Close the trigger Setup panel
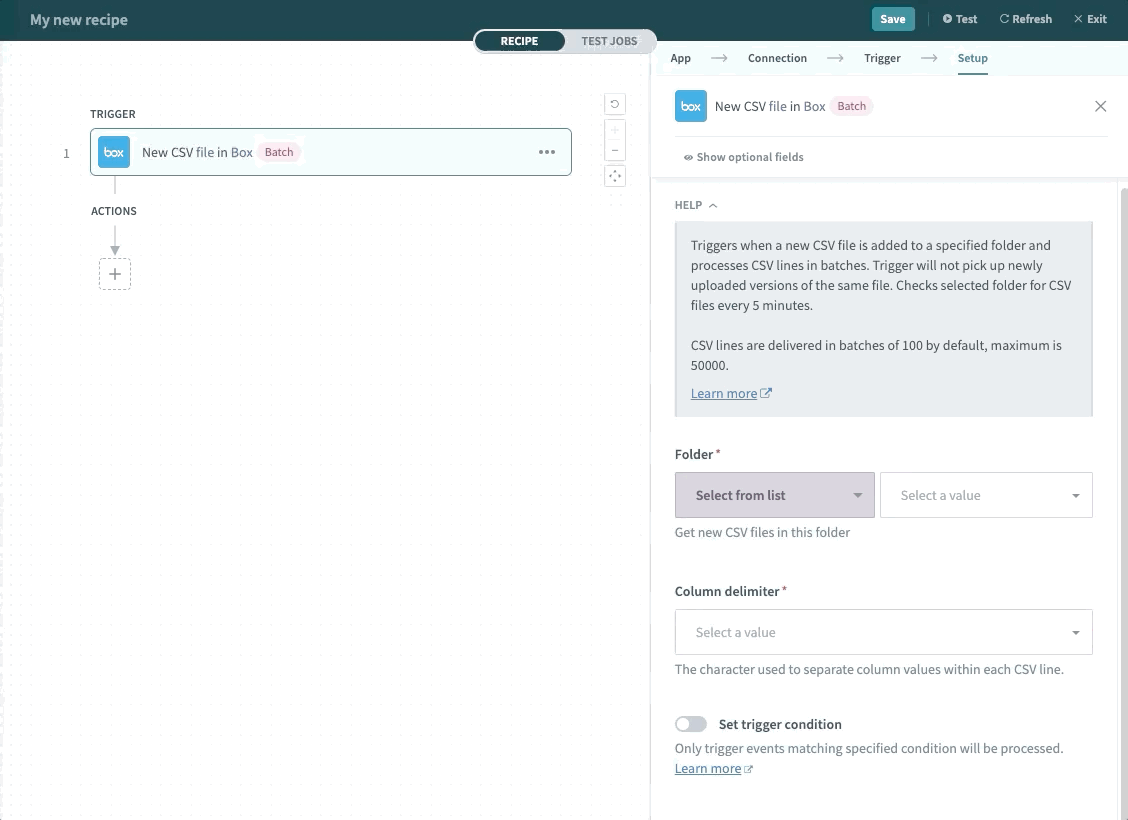The image size is (1128, 820). pos(1101,105)
